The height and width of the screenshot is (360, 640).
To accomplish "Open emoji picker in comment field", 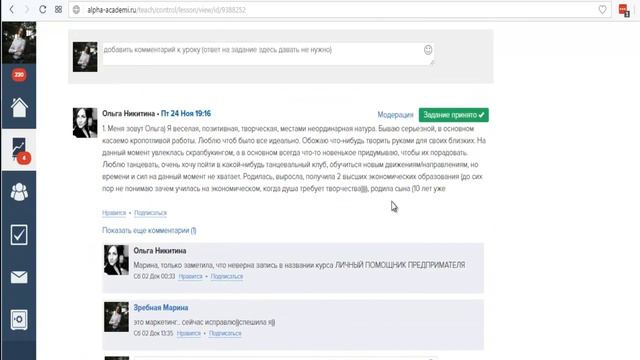I will pyautogui.click(x=428, y=50).
